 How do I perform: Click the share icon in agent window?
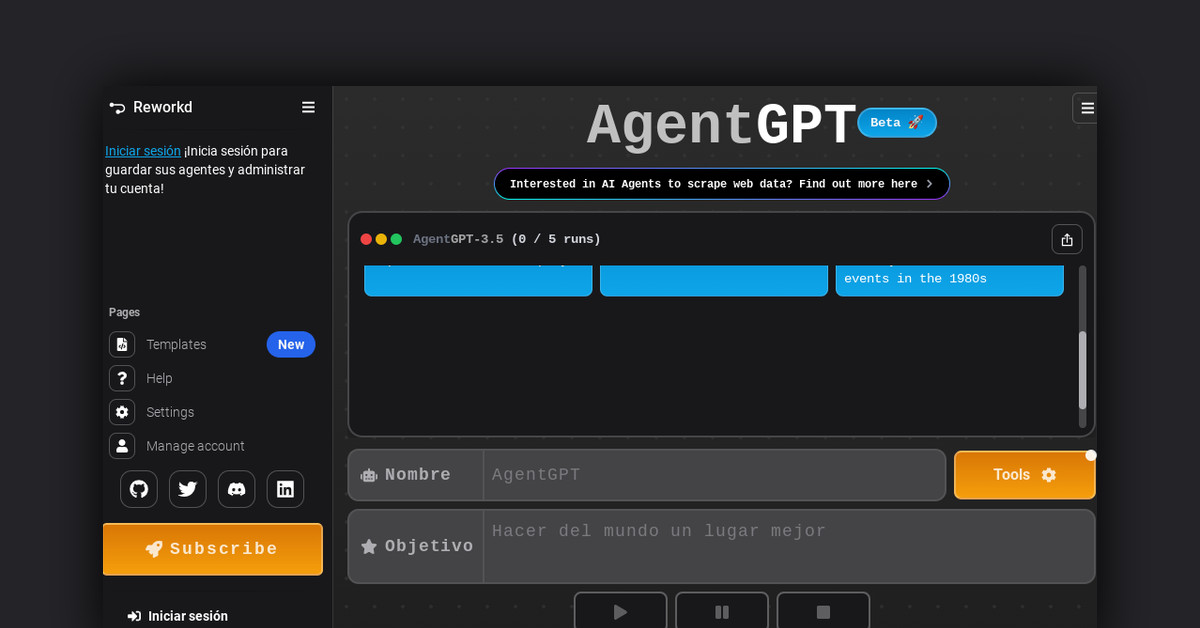click(1066, 240)
